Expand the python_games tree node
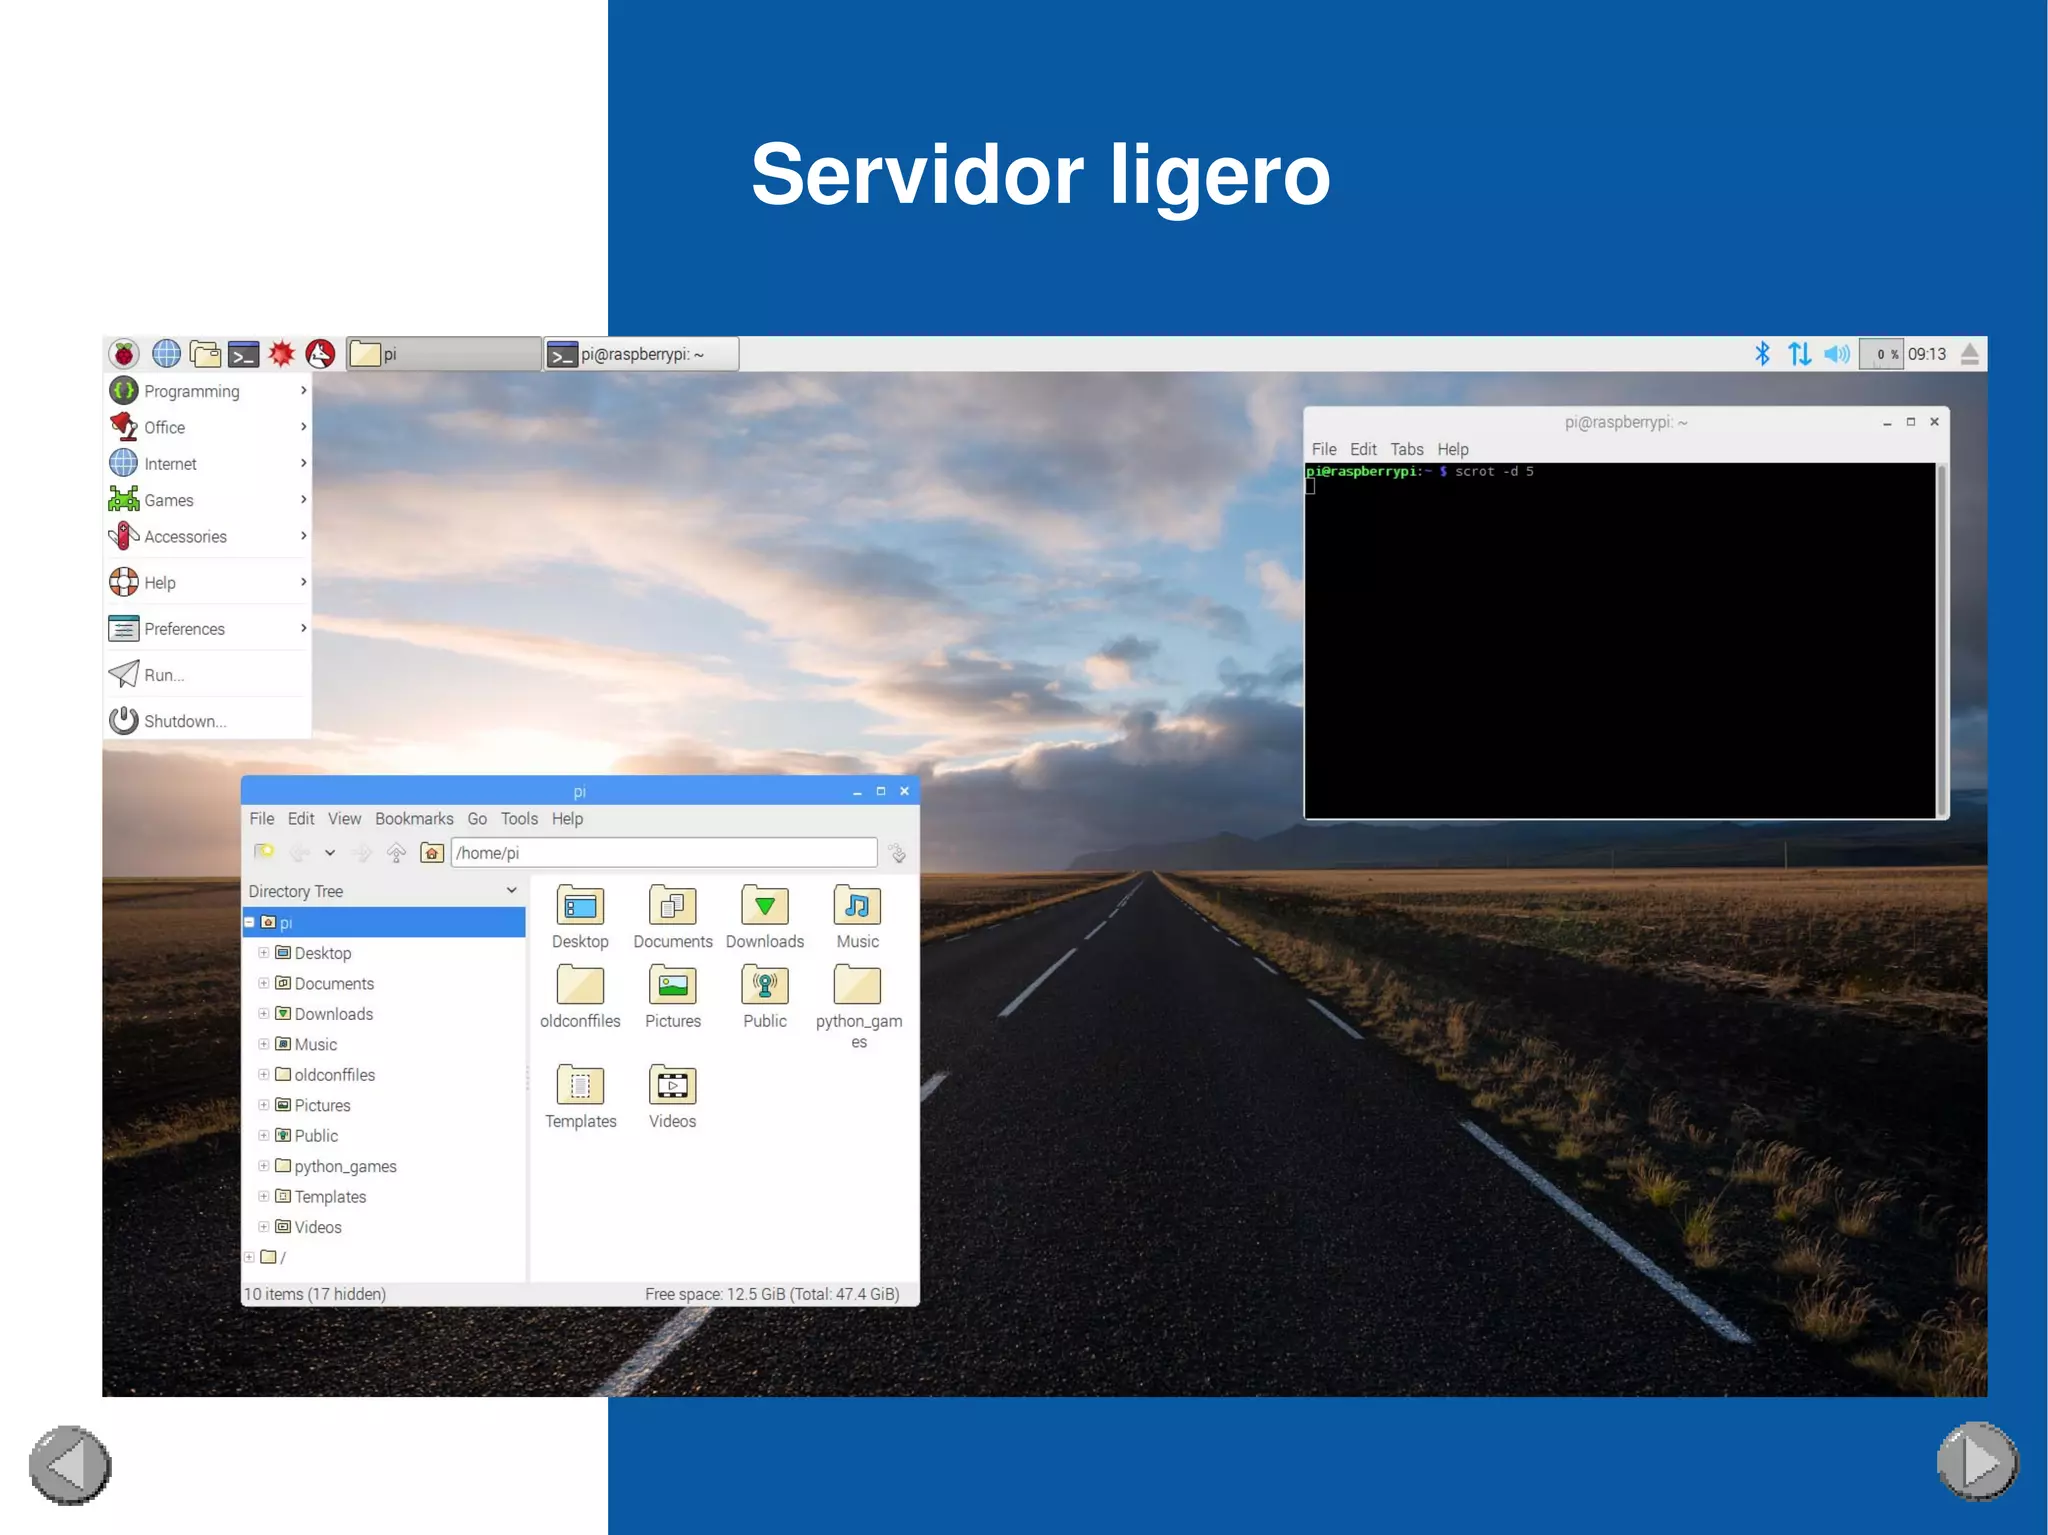Image resolution: width=2048 pixels, height=1535 pixels. click(x=264, y=1166)
